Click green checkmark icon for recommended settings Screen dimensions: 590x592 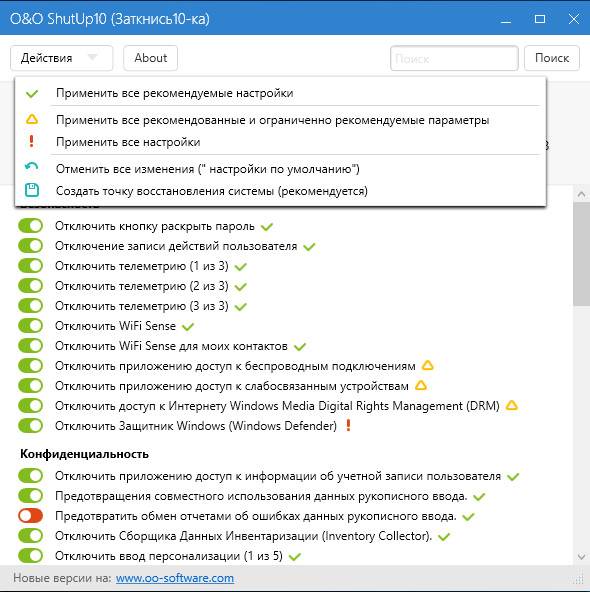click(32, 93)
